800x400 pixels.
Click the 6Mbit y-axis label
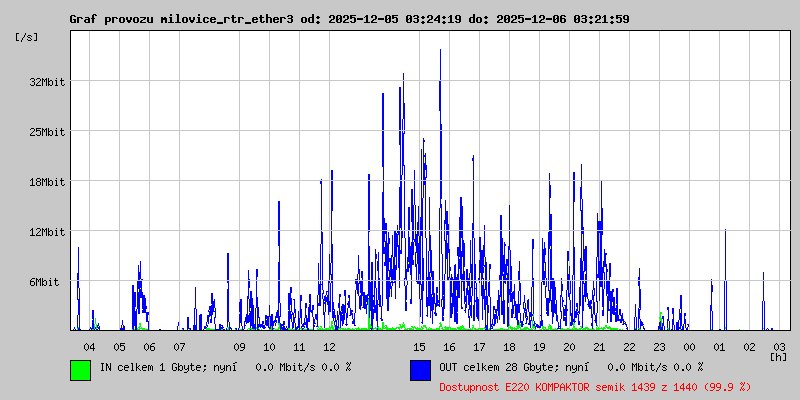point(47,282)
